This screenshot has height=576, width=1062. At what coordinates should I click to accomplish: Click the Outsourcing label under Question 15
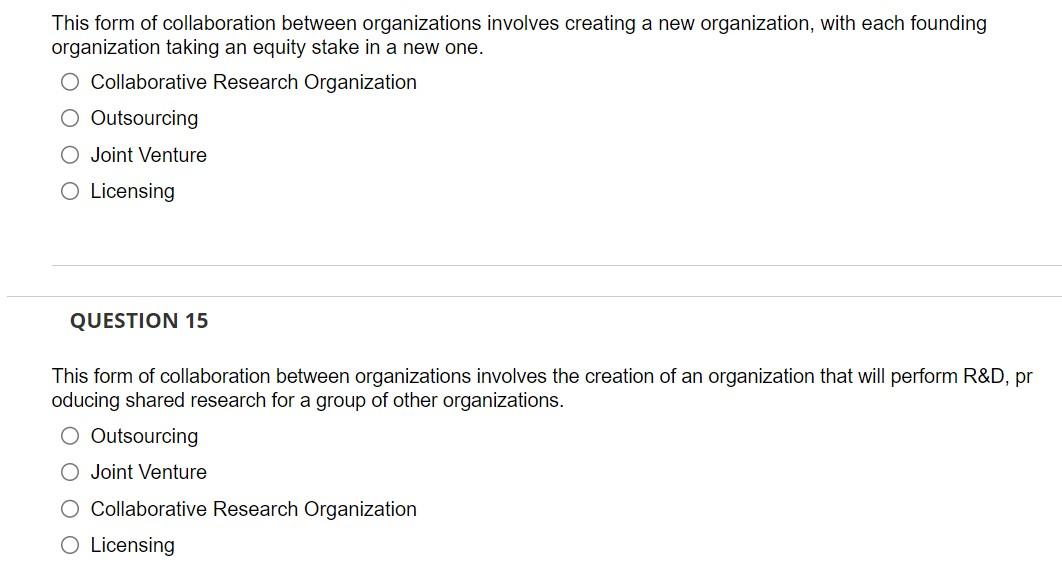[x=144, y=435]
